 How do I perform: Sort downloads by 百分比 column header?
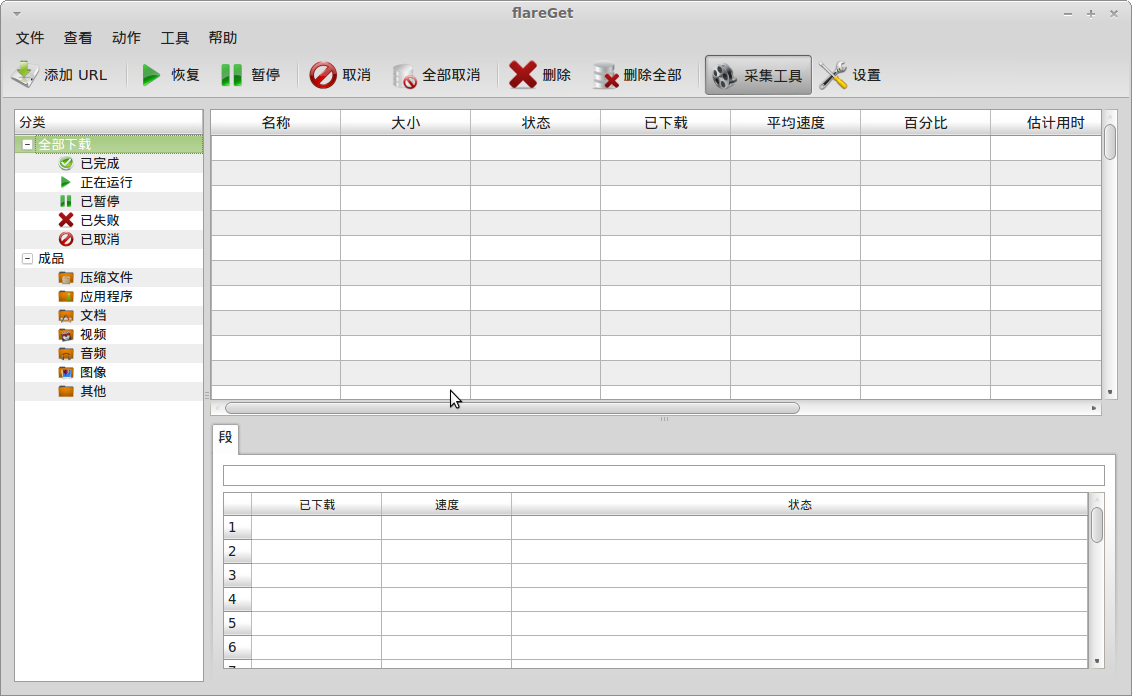pyautogui.click(x=926, y=123)
